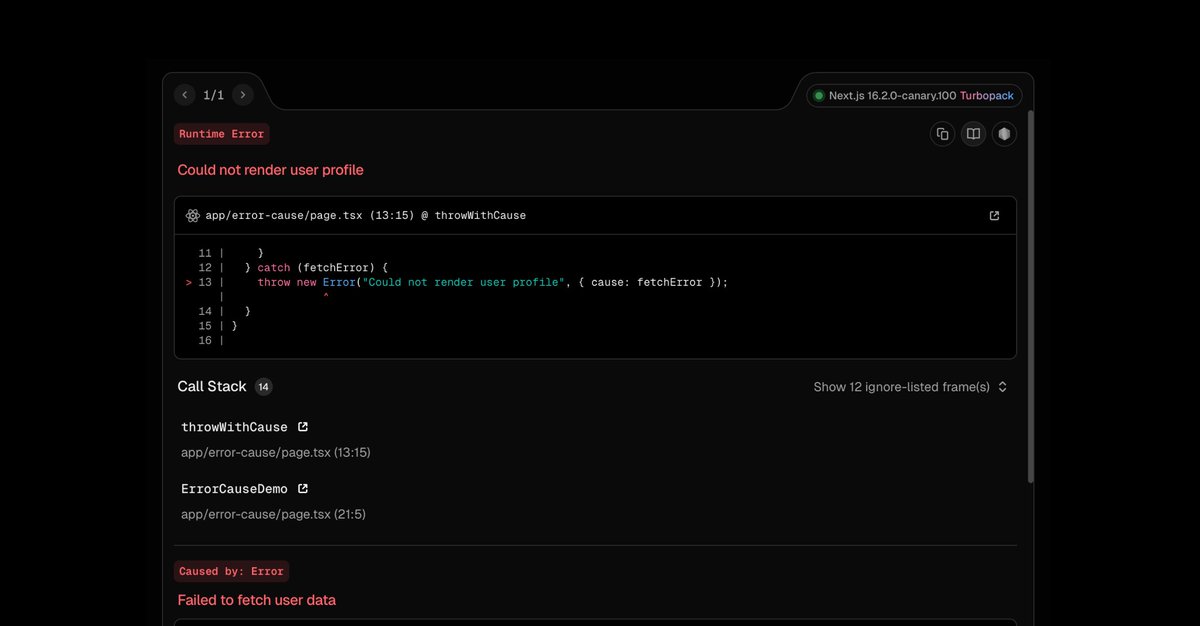Click the ErrorCauseDemo call stack entry
This screenshot has height=626, width=1200.
(234, 489)
